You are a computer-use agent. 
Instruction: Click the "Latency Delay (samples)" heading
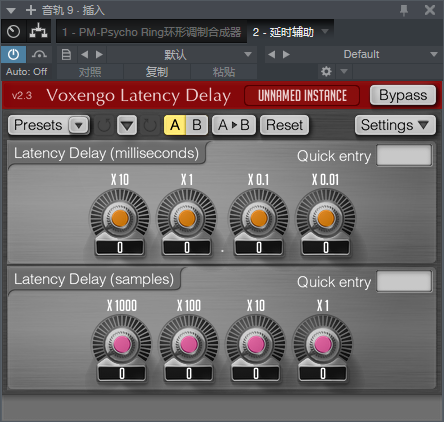(x=94, y=279)
